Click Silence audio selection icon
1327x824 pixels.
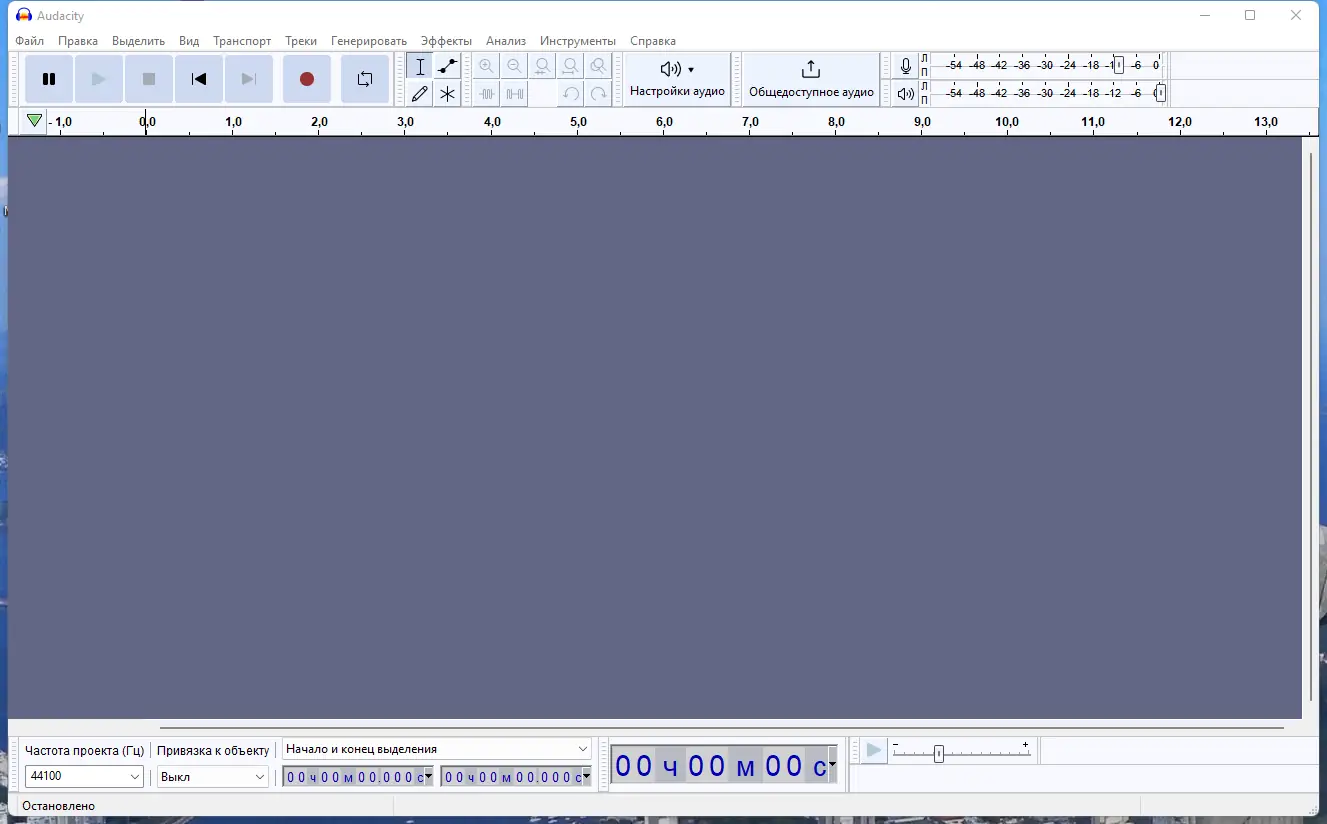(x=514, y=94)
